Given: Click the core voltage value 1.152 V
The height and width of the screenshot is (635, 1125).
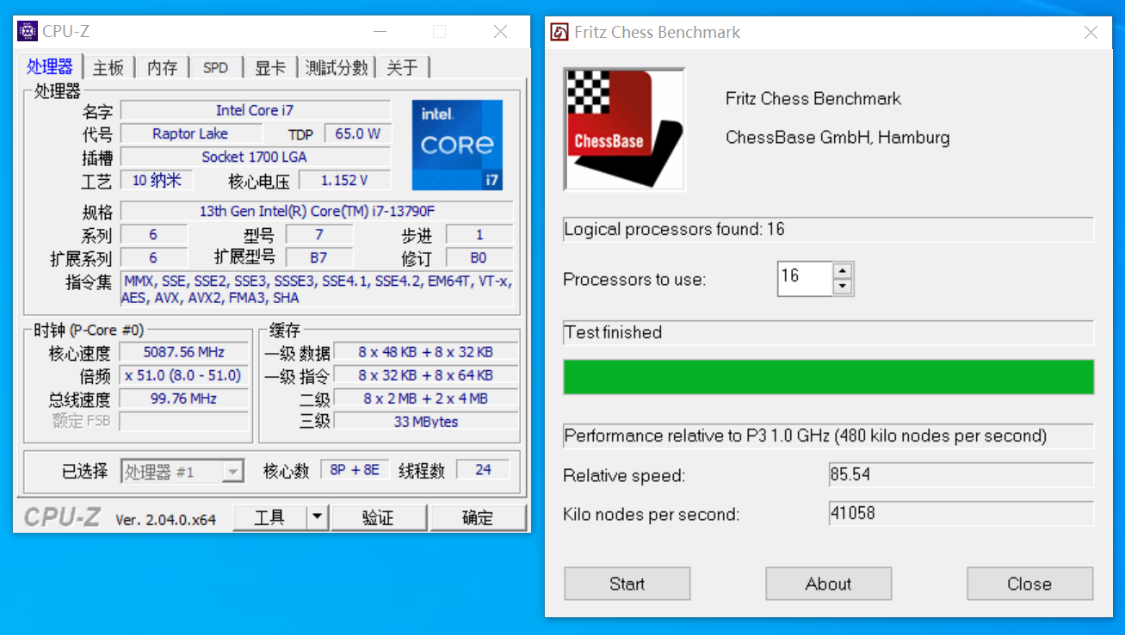Looking at the screenshot, I should pyautogui.click(x=344, y=180).
